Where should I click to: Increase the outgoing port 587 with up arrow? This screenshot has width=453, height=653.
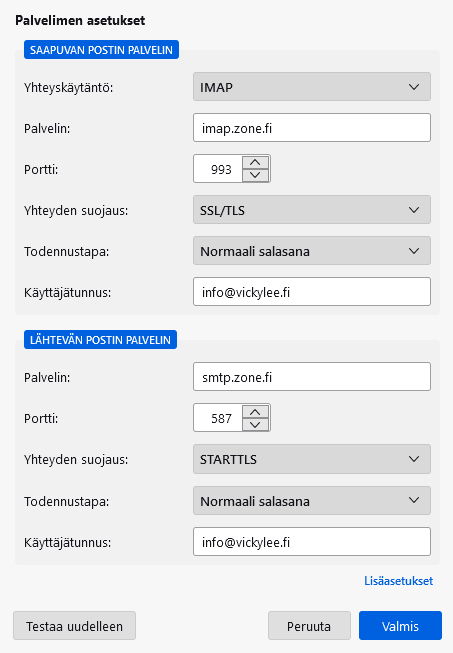coord(255,411)
